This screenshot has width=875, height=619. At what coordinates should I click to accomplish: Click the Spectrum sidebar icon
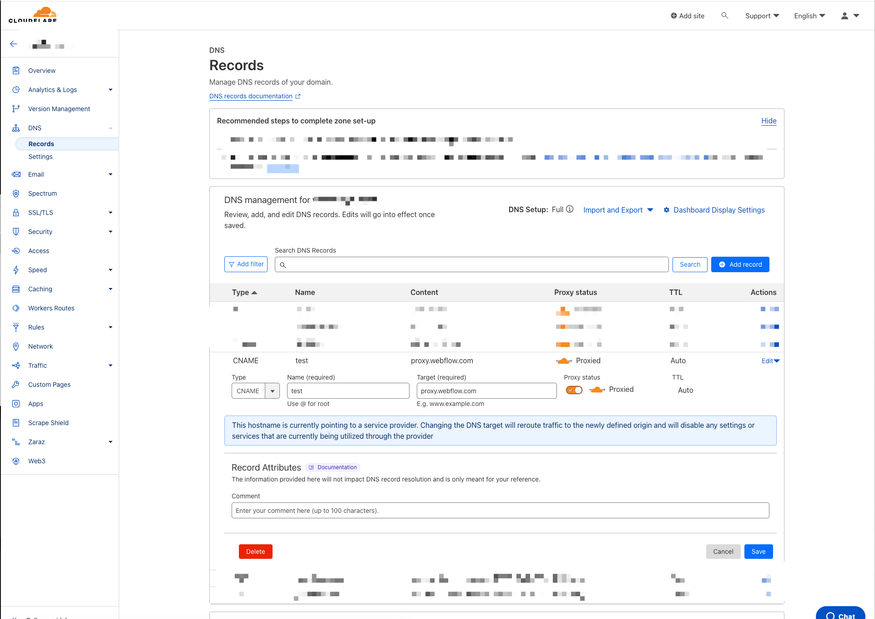(x=16, y=193)
